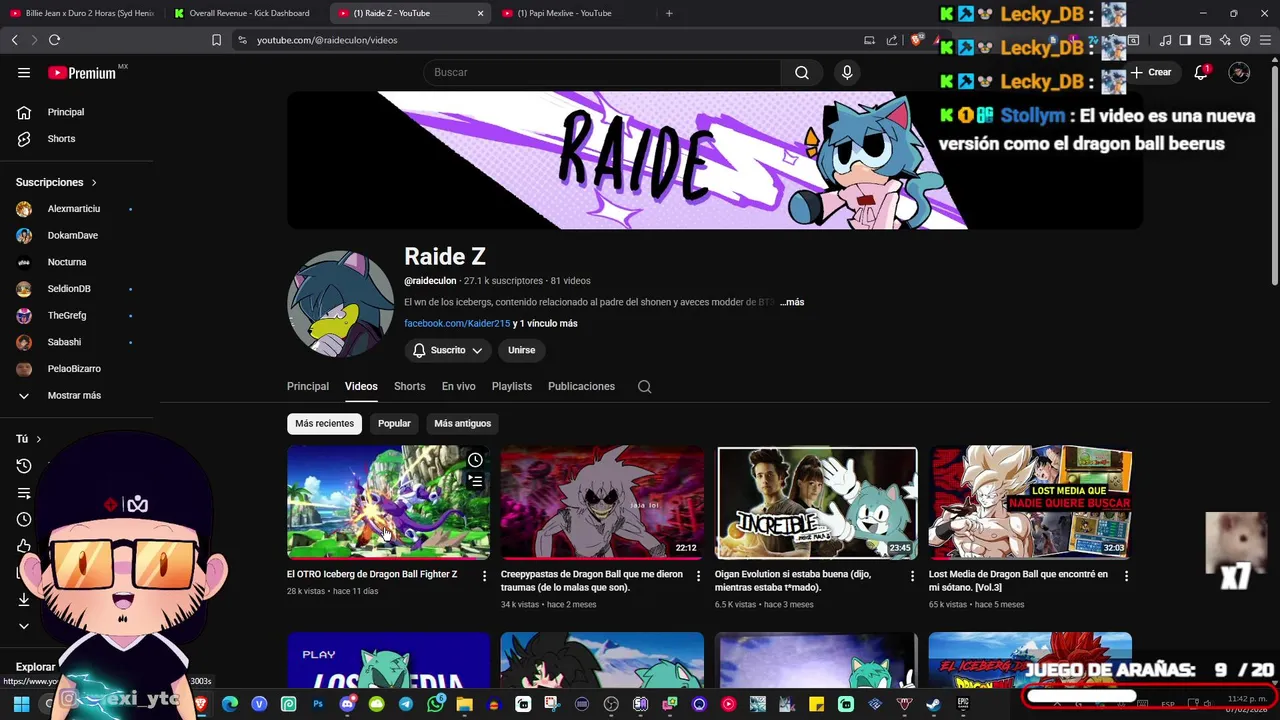
Task: Add first video to queue
Action: tap(475, 482)
